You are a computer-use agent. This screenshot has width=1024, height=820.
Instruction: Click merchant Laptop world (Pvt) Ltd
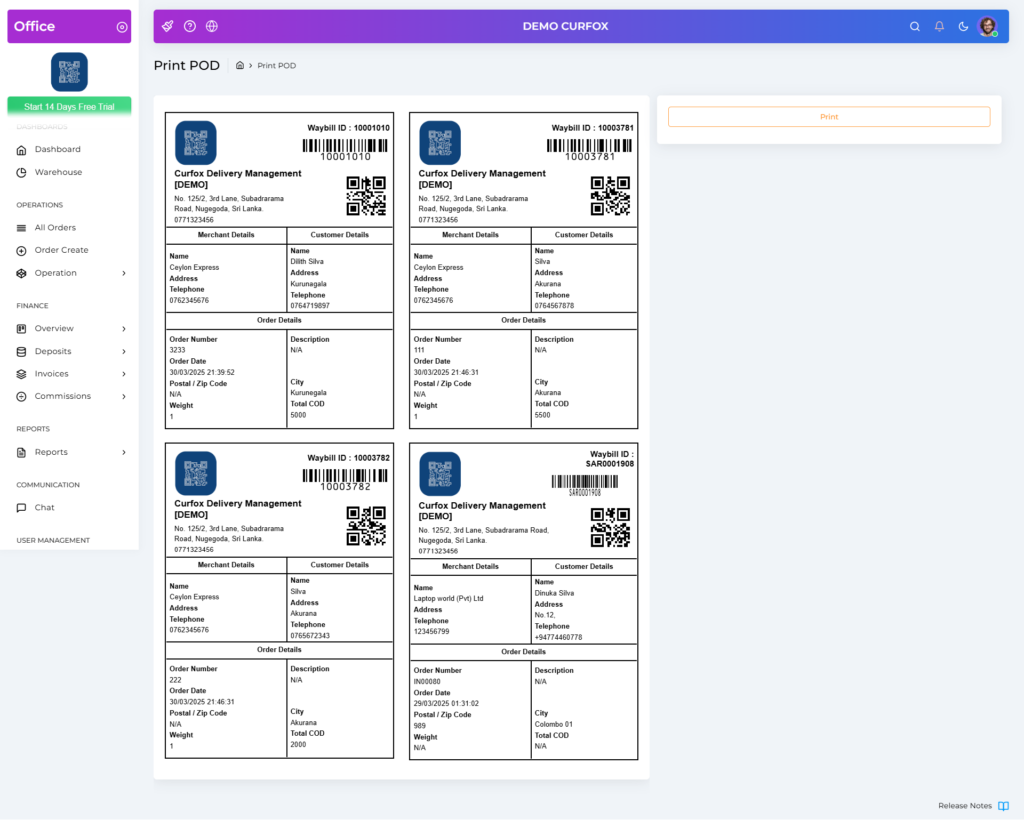(x=448, y=599)
